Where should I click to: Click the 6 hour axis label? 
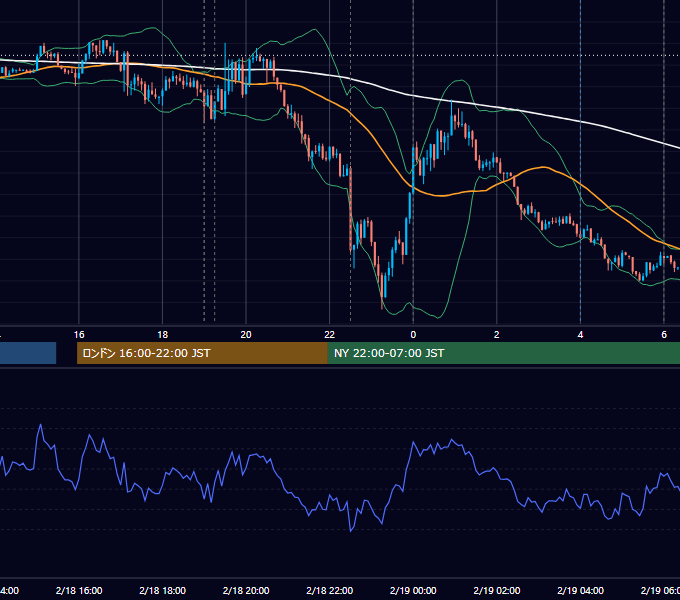(x=664, y=335)
